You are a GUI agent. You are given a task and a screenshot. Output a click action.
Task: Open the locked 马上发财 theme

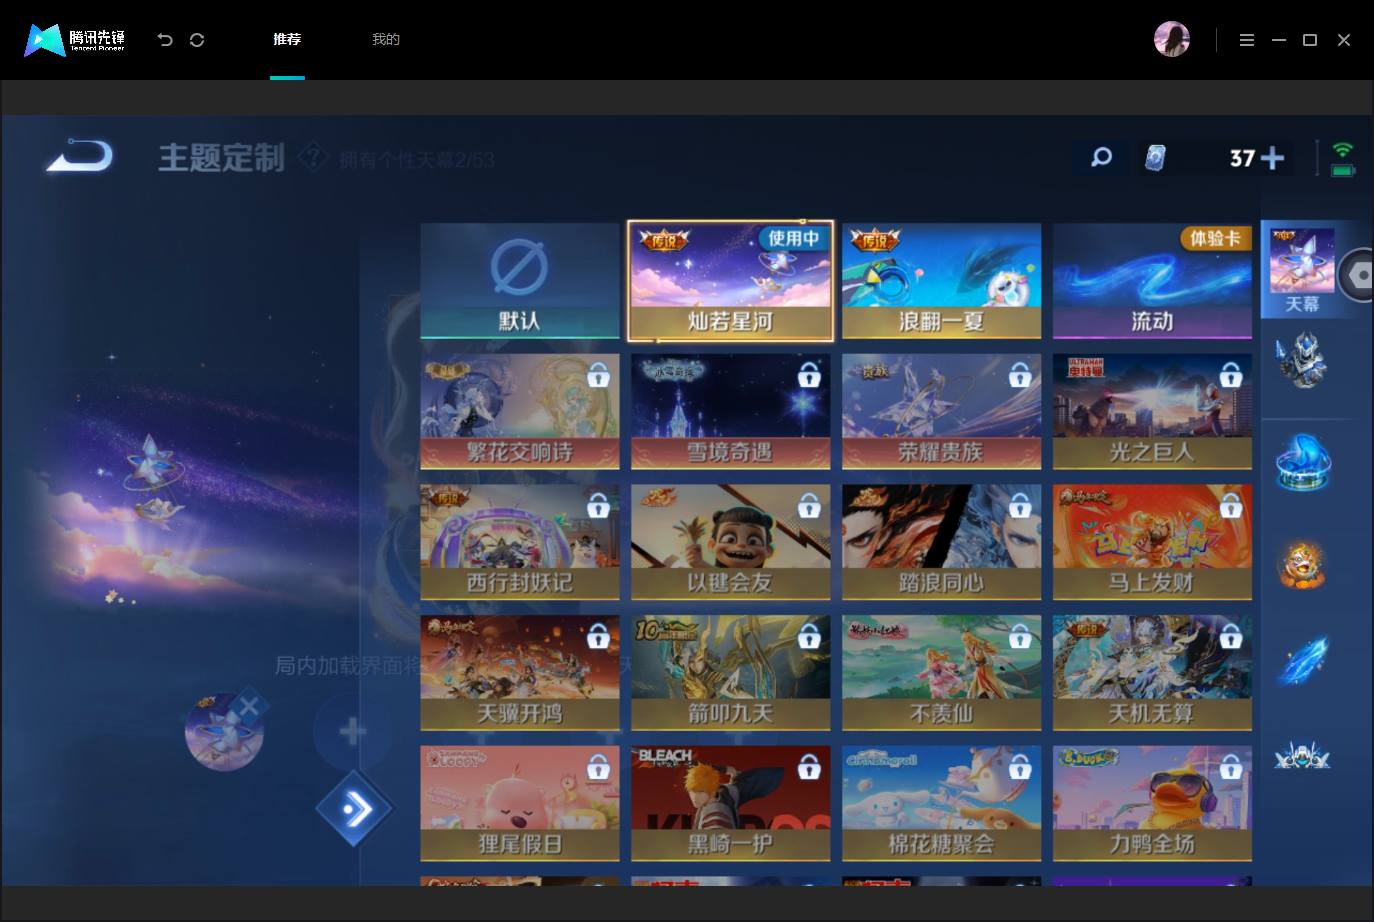pos(1153,542)
